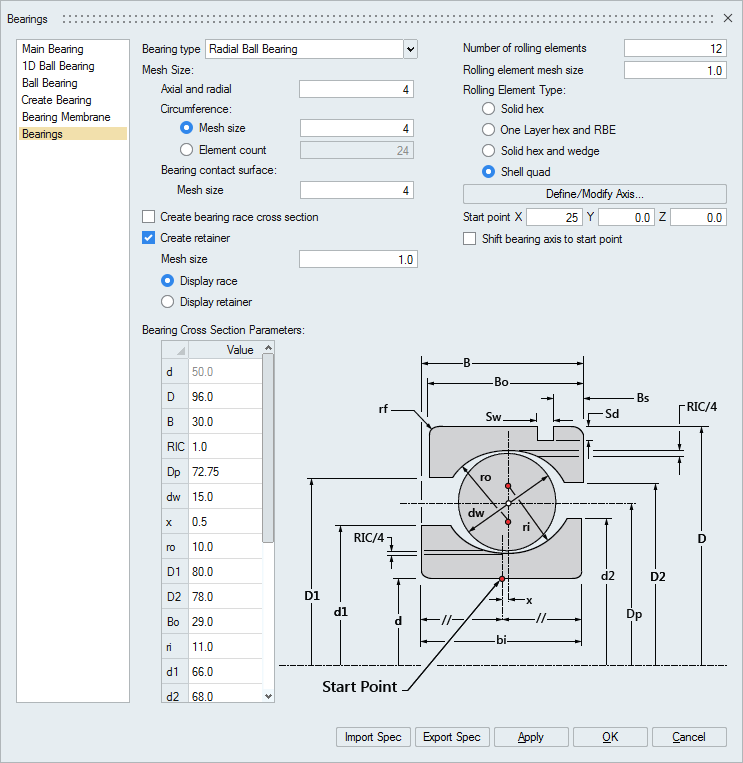Choose Solid hex rolling element type
The image size is (743, 763).
pos(489,109)
